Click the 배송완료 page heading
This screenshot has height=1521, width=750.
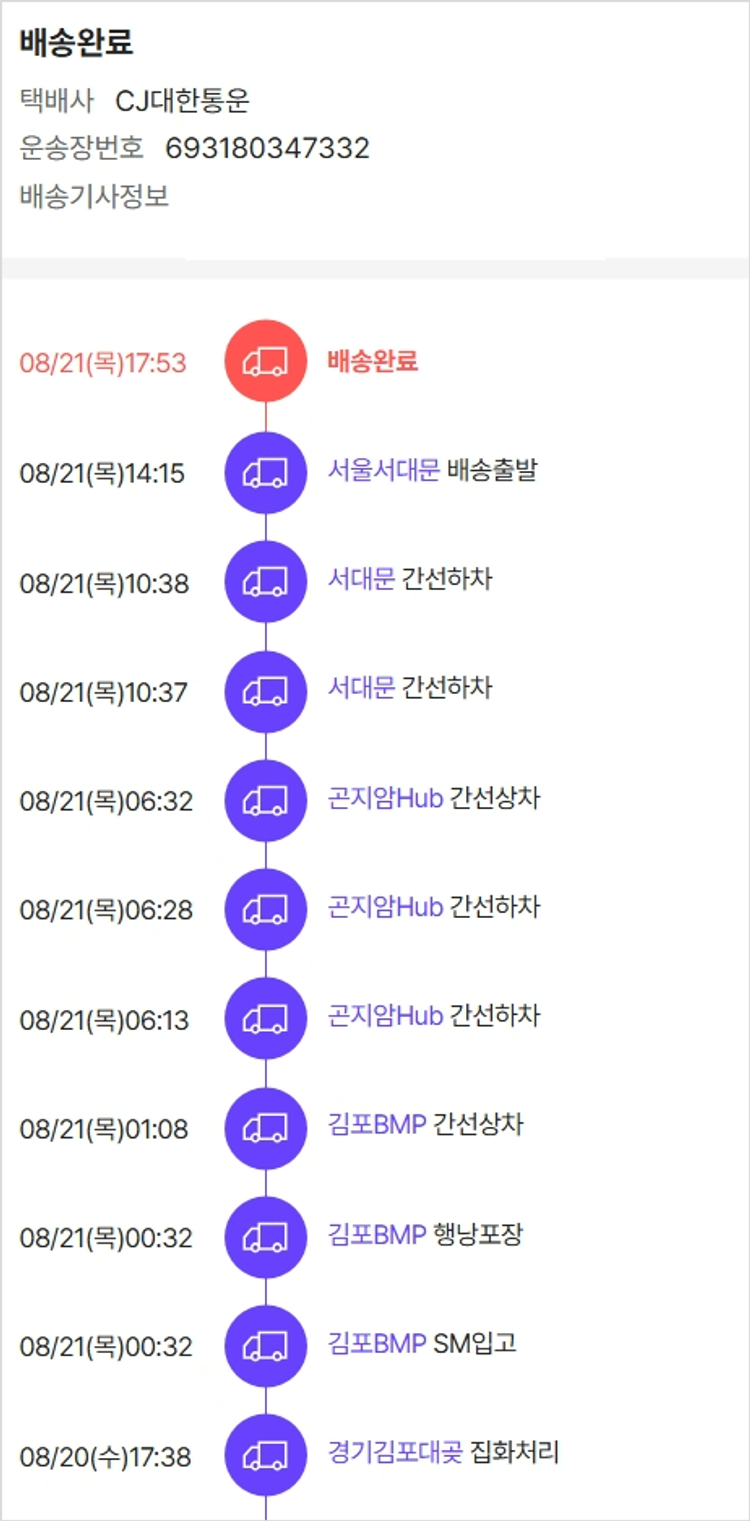(x=76, y=43)
